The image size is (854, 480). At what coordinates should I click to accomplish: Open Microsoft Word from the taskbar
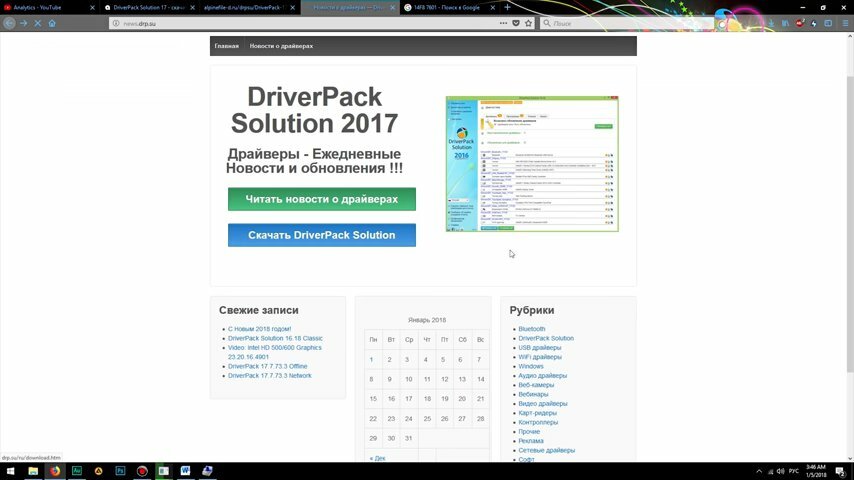pyautogui.click(x=185, y=471)
